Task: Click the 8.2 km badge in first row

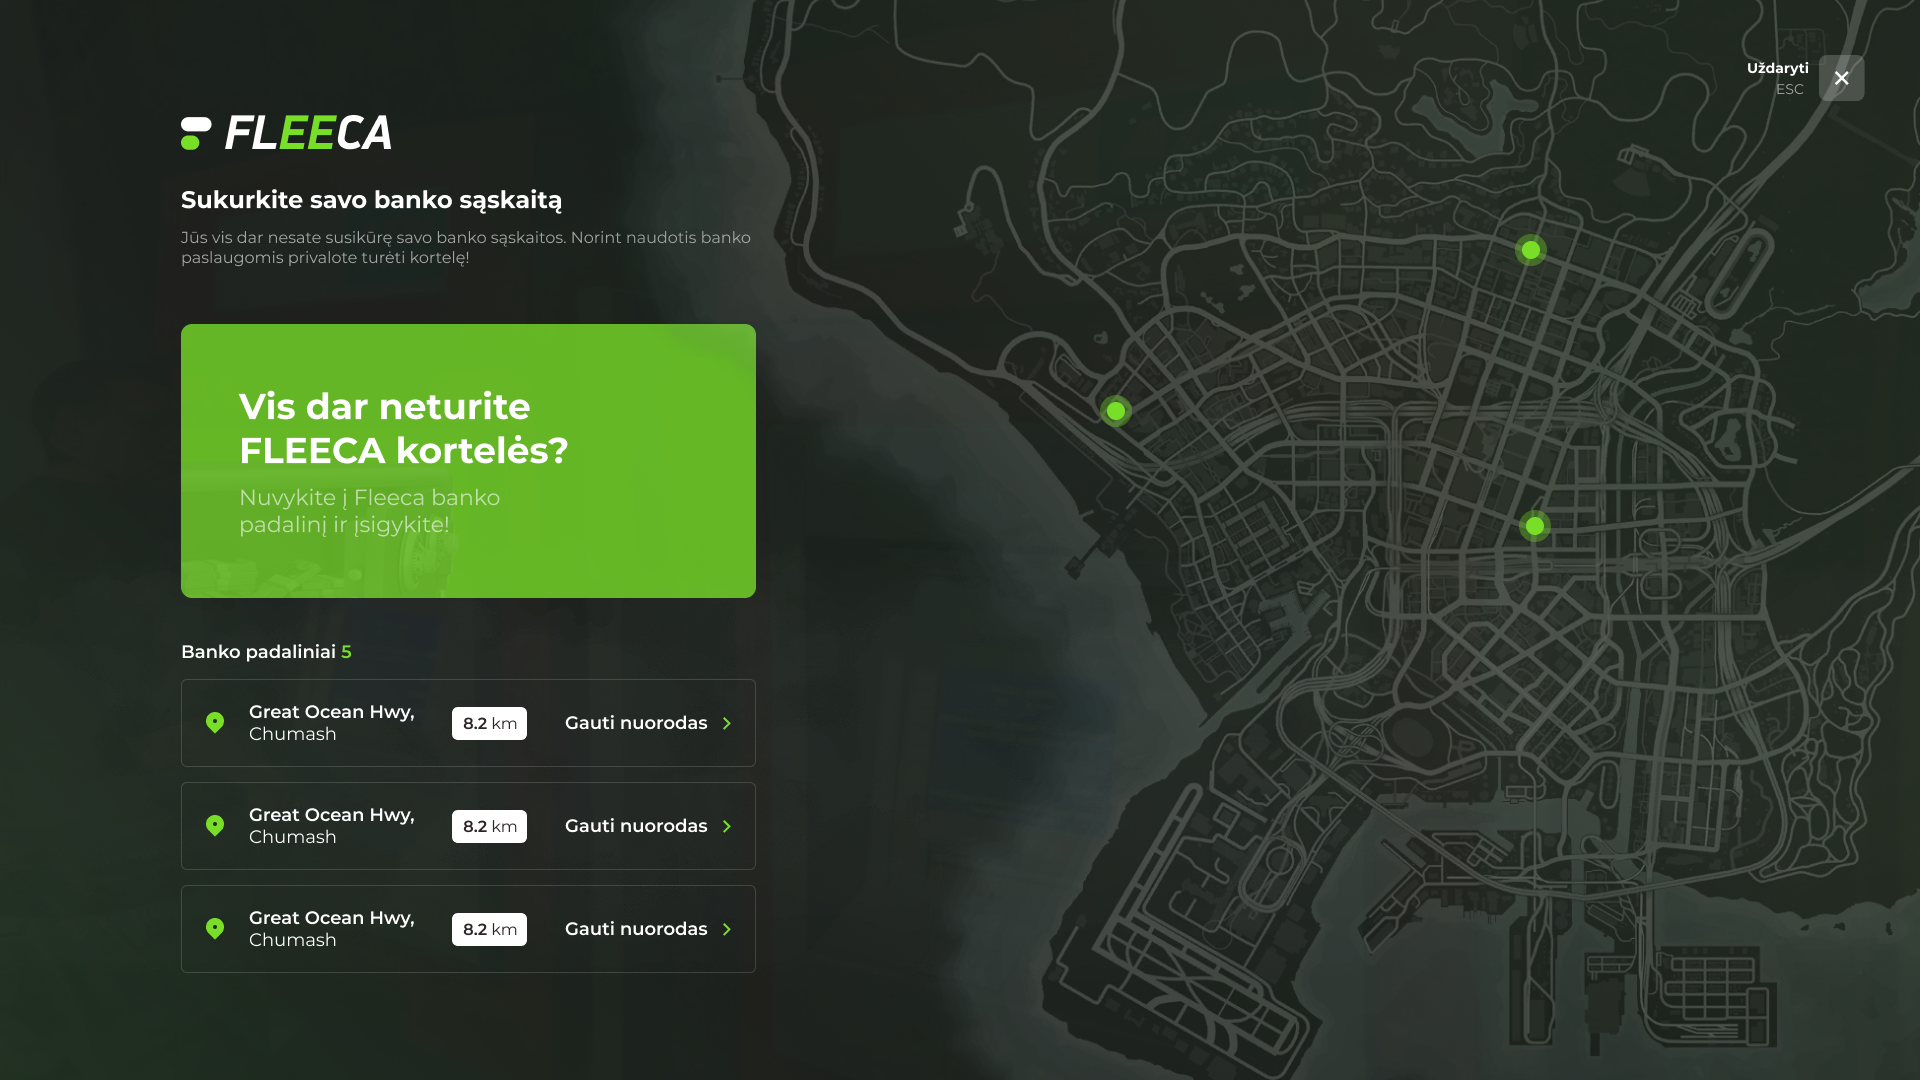Action: pyautogui.click(x=489, y=723)
